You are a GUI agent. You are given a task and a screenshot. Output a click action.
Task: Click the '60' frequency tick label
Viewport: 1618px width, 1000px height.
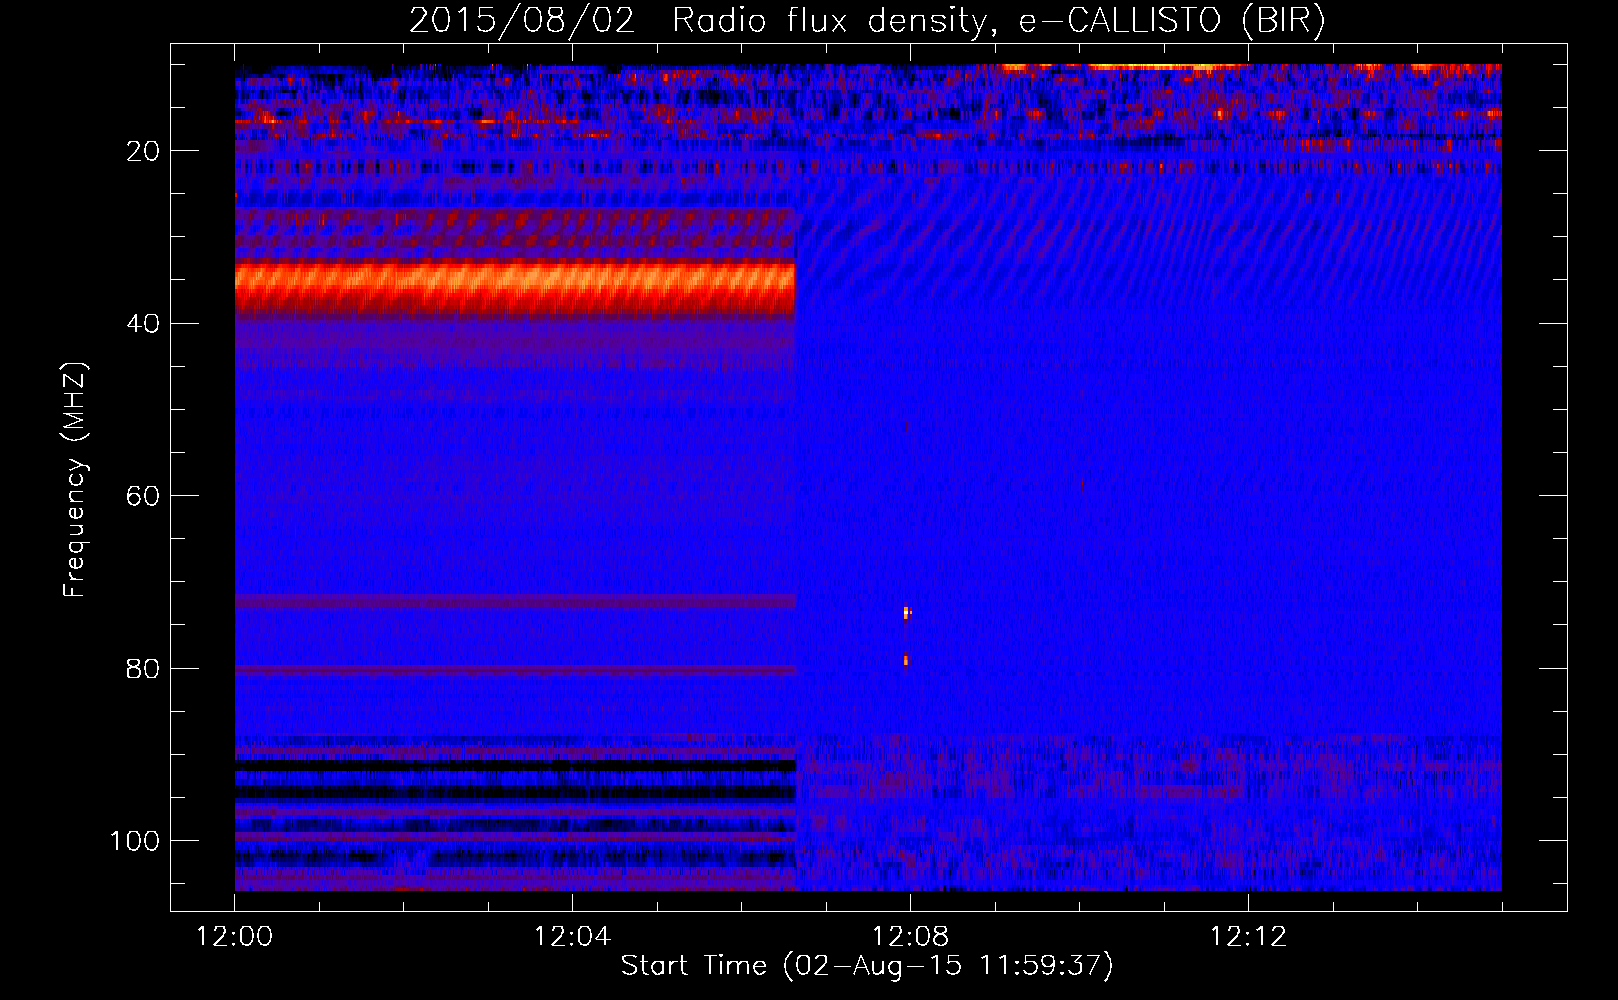pyautogui.click(x=144, y=496)
